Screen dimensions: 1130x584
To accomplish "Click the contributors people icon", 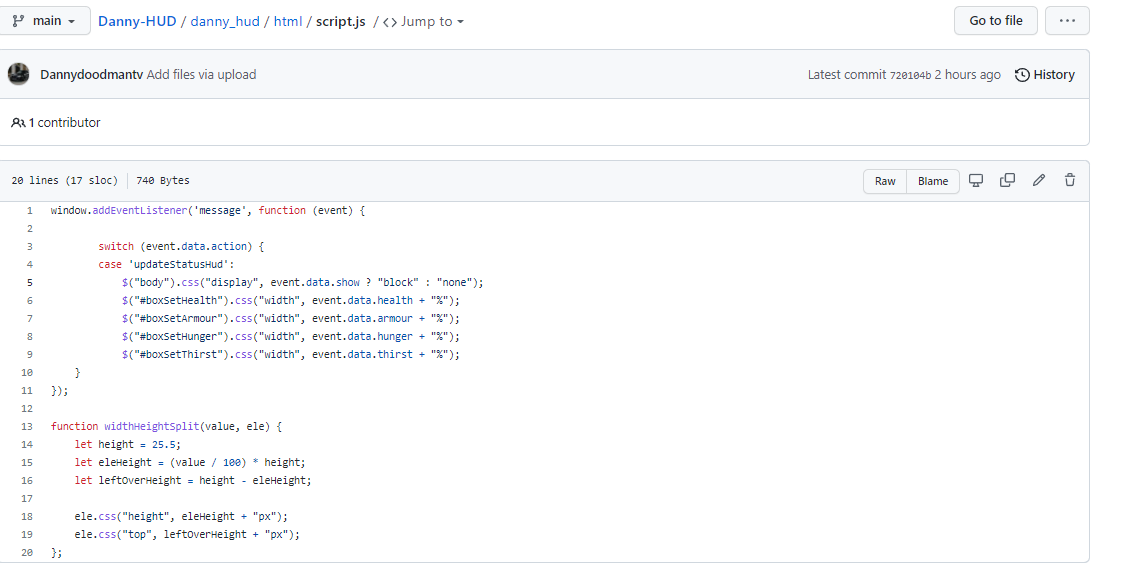I will (x=18, y=123).
